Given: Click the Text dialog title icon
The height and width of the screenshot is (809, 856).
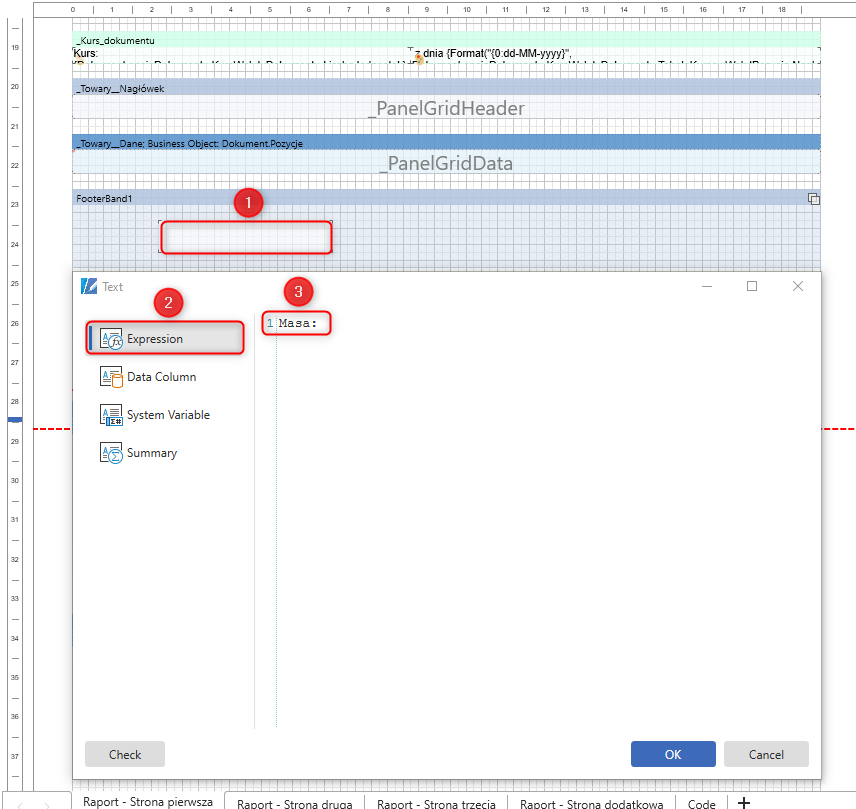Looking at the screenshot, I should [x=89, y=286].
